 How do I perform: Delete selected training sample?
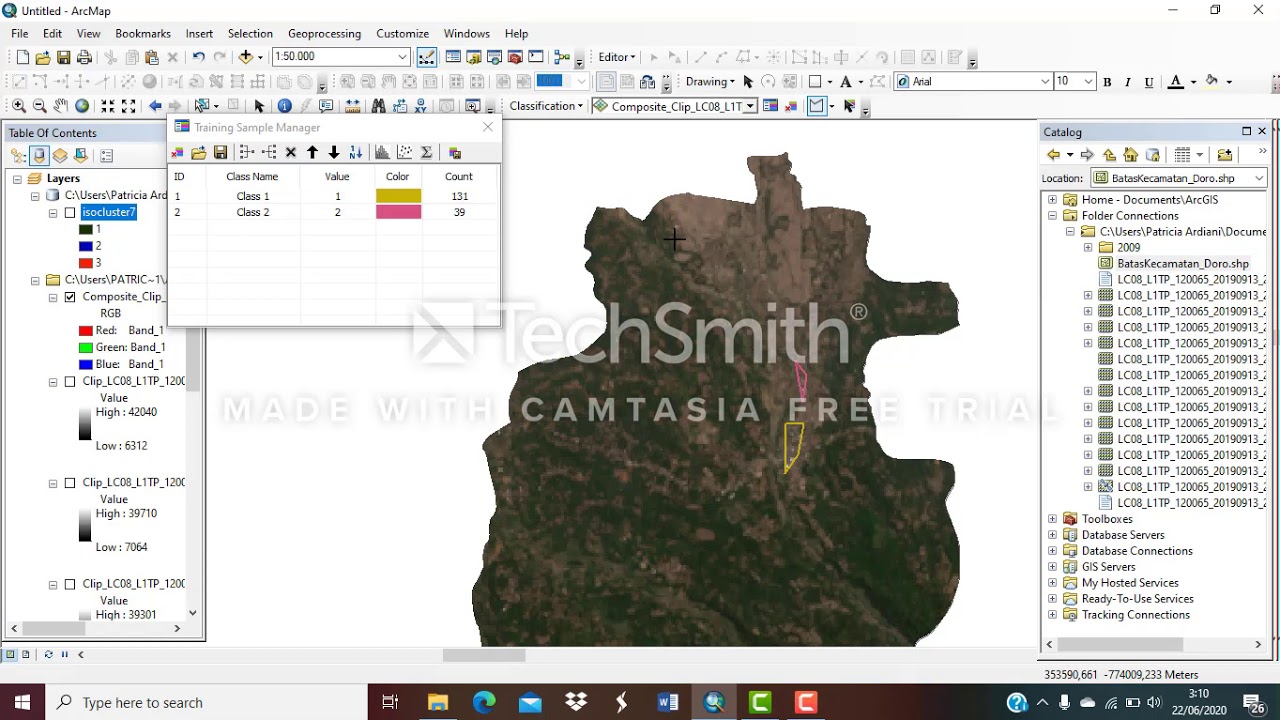291,153
